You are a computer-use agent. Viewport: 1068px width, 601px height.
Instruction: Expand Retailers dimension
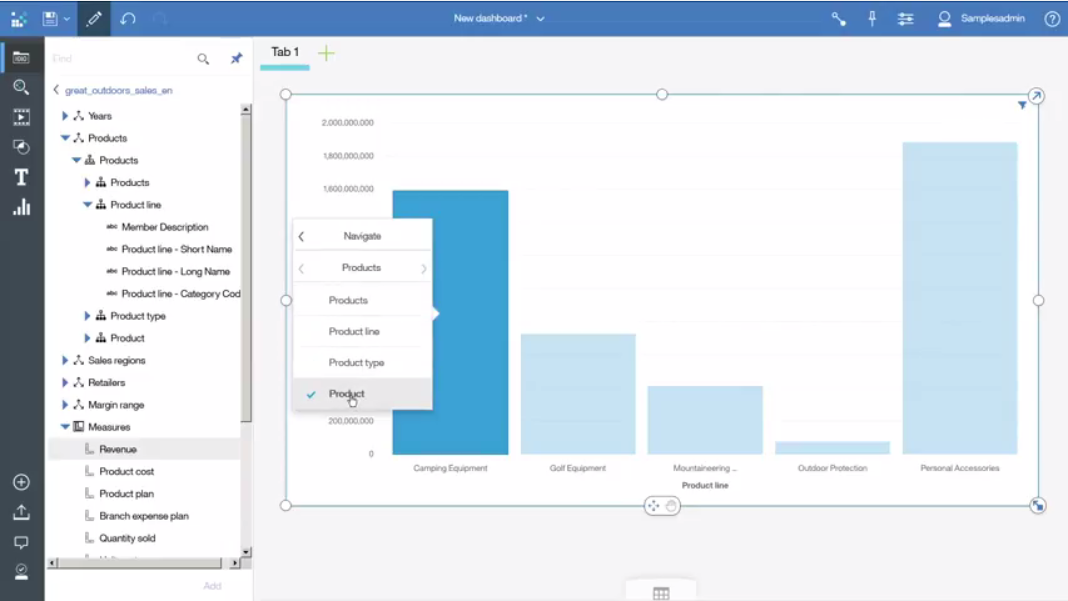65,382
